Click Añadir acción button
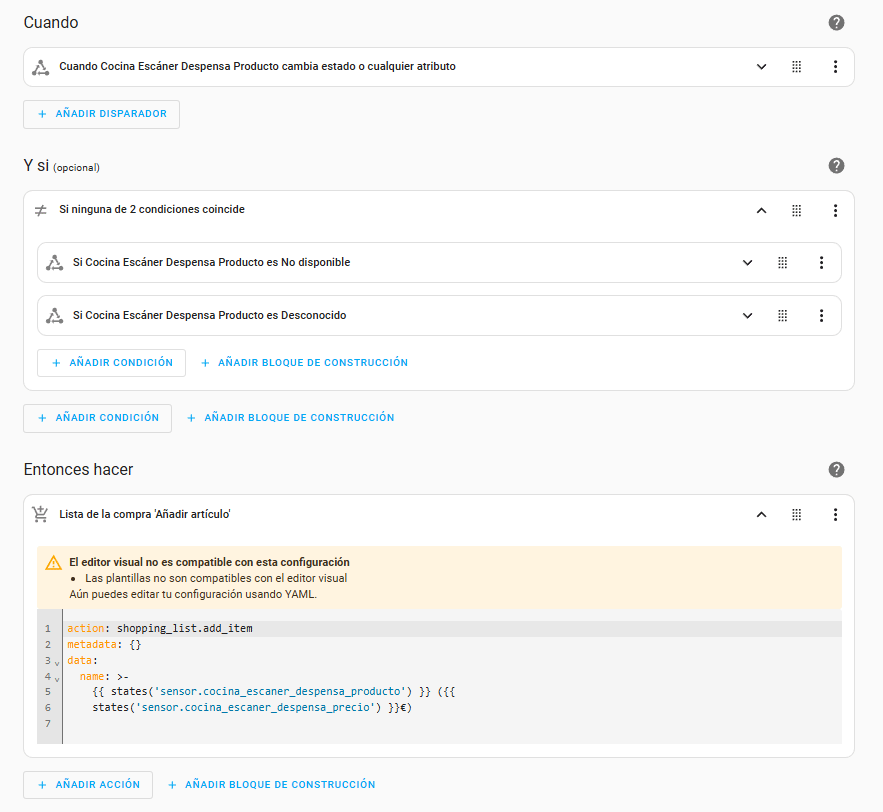This screenshot has width=883, height=812. click(88, 785)
